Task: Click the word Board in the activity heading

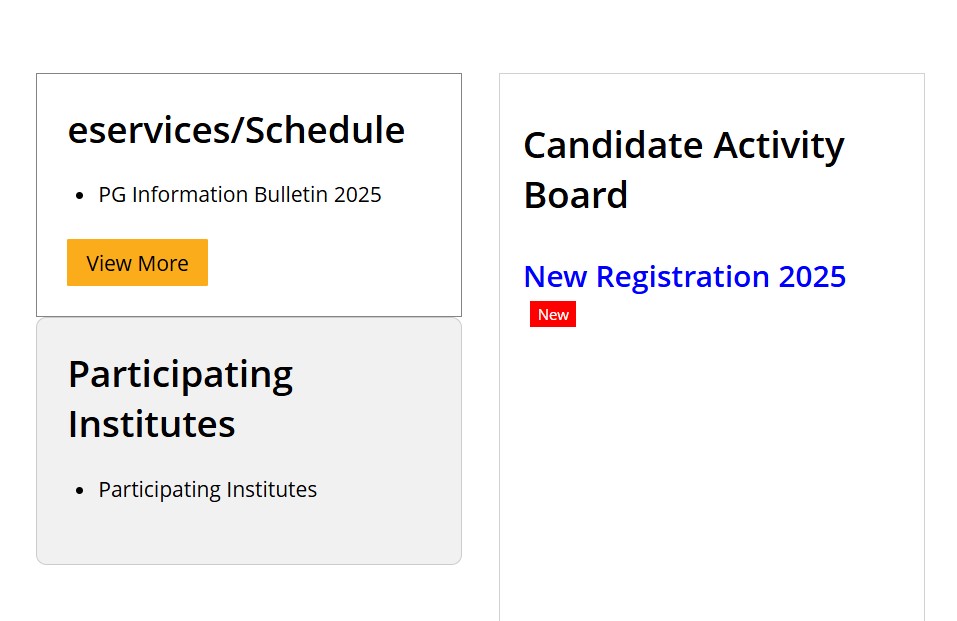Action: [575, 195]
